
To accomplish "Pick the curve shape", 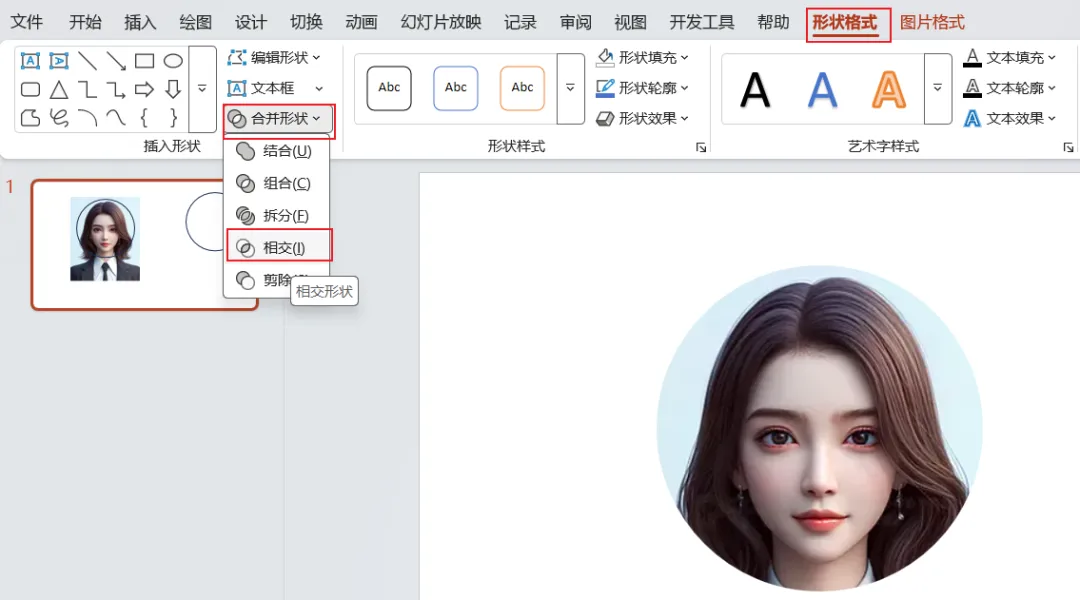I will 116,118.
